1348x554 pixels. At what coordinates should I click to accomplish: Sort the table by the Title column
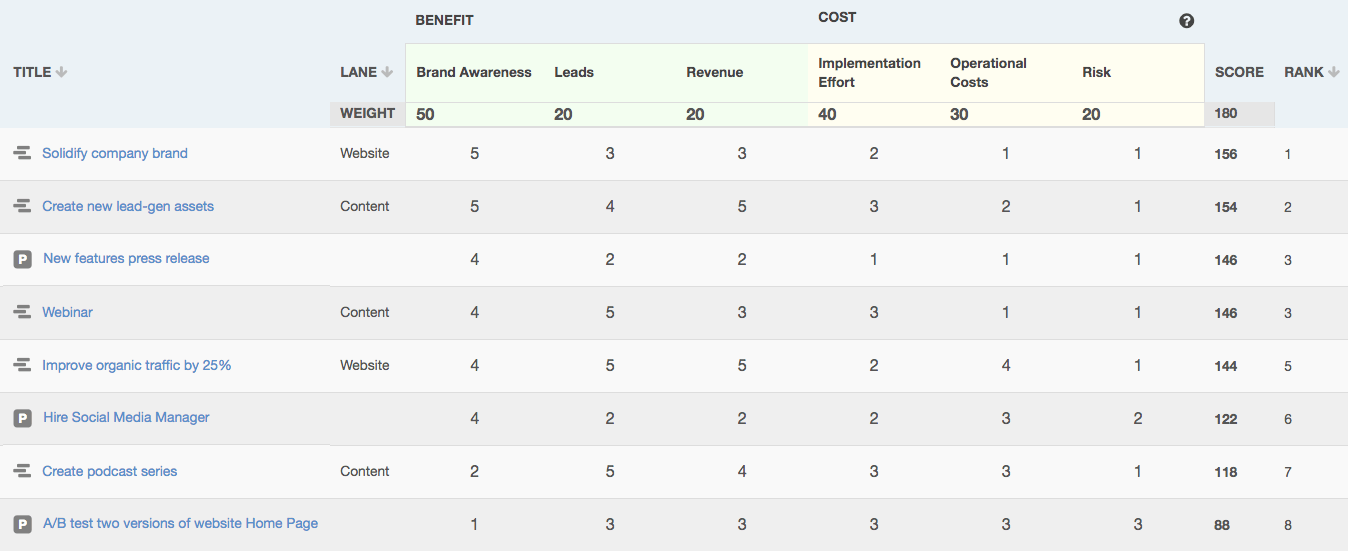40,72
